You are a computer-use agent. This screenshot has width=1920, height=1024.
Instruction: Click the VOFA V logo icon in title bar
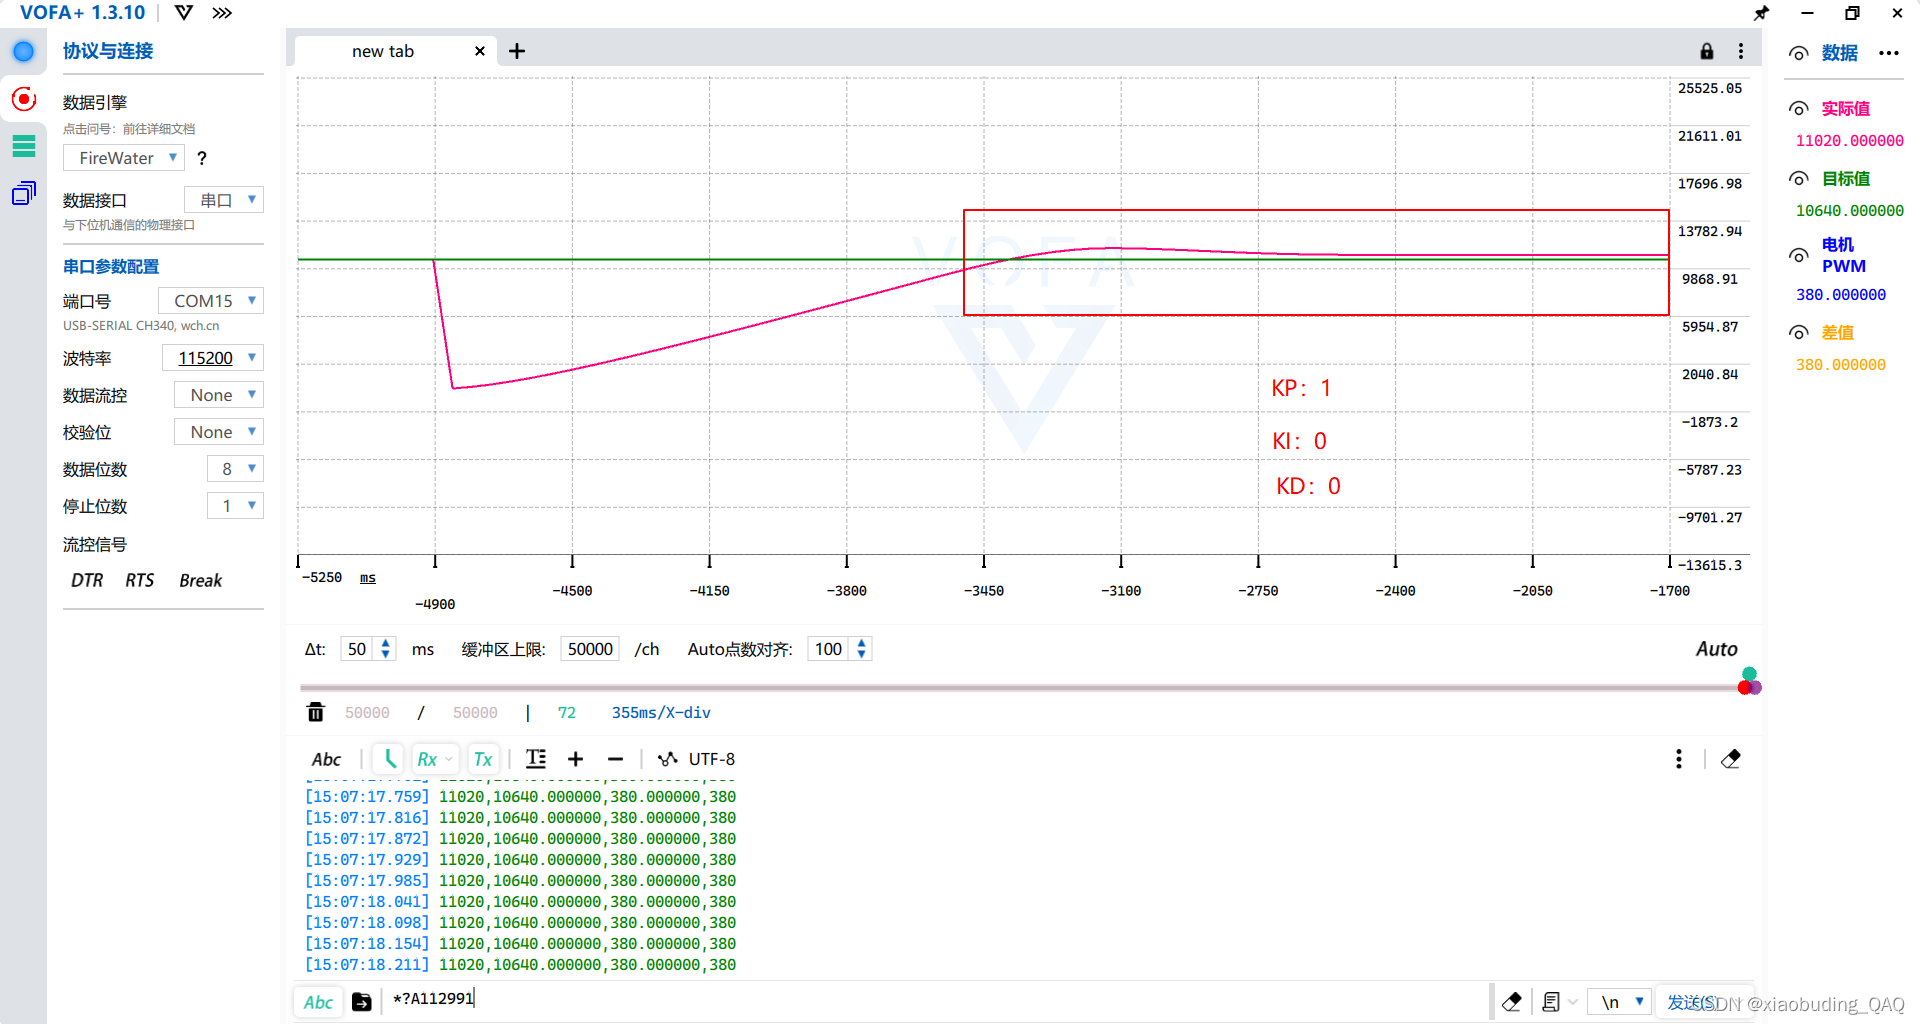coord(184,13)
